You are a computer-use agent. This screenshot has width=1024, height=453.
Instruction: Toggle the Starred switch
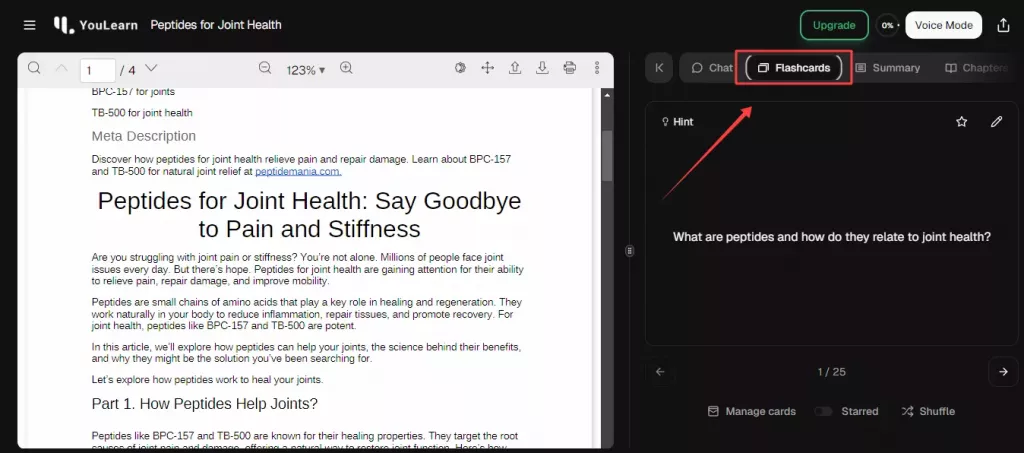pyautogui.click(x=824, y=411)
